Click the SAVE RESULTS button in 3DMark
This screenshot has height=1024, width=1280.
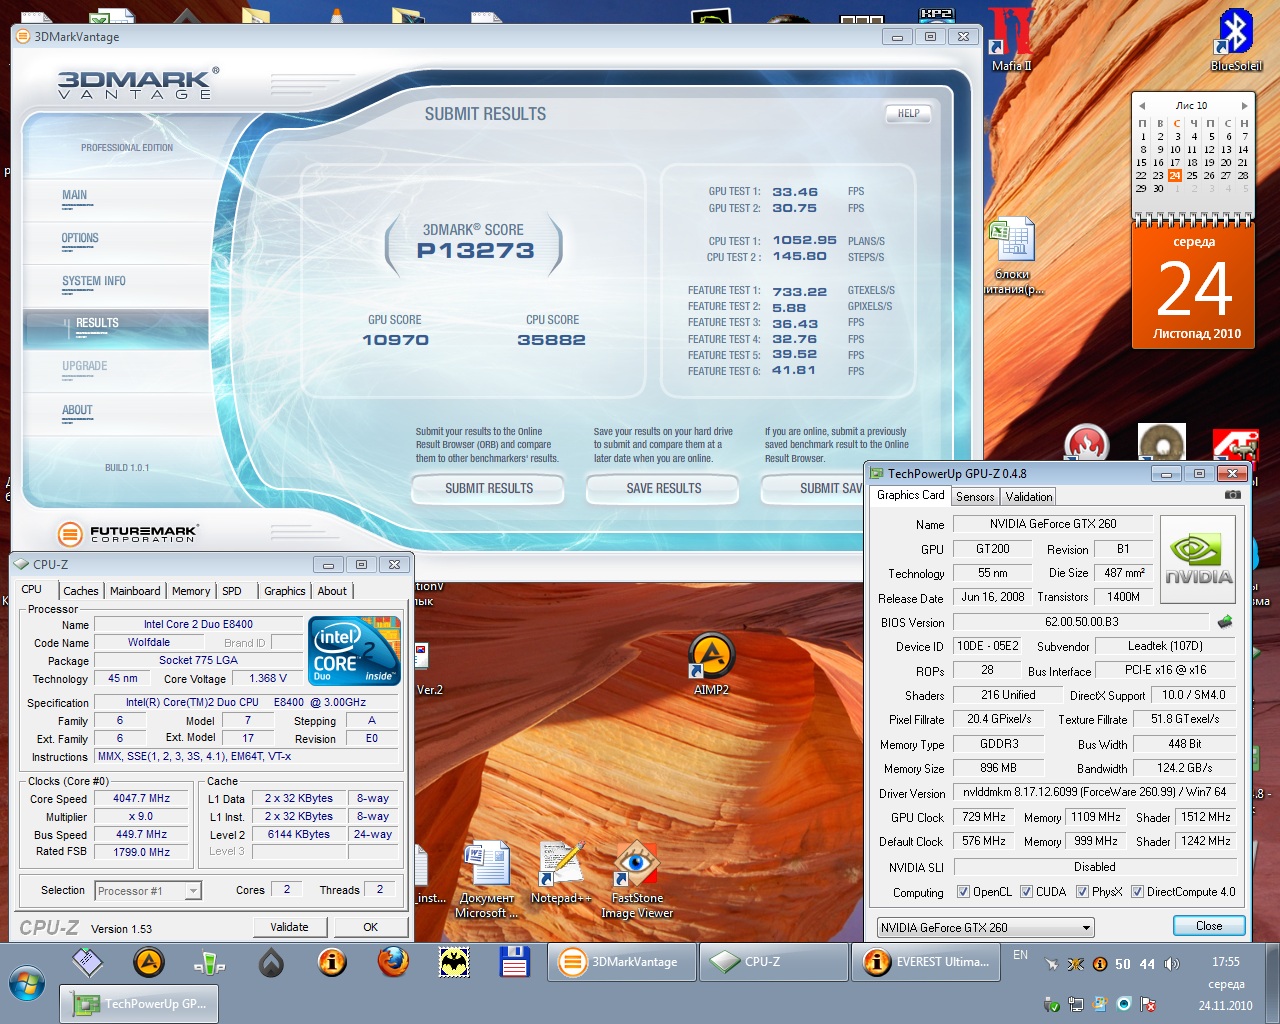[664, 488]
